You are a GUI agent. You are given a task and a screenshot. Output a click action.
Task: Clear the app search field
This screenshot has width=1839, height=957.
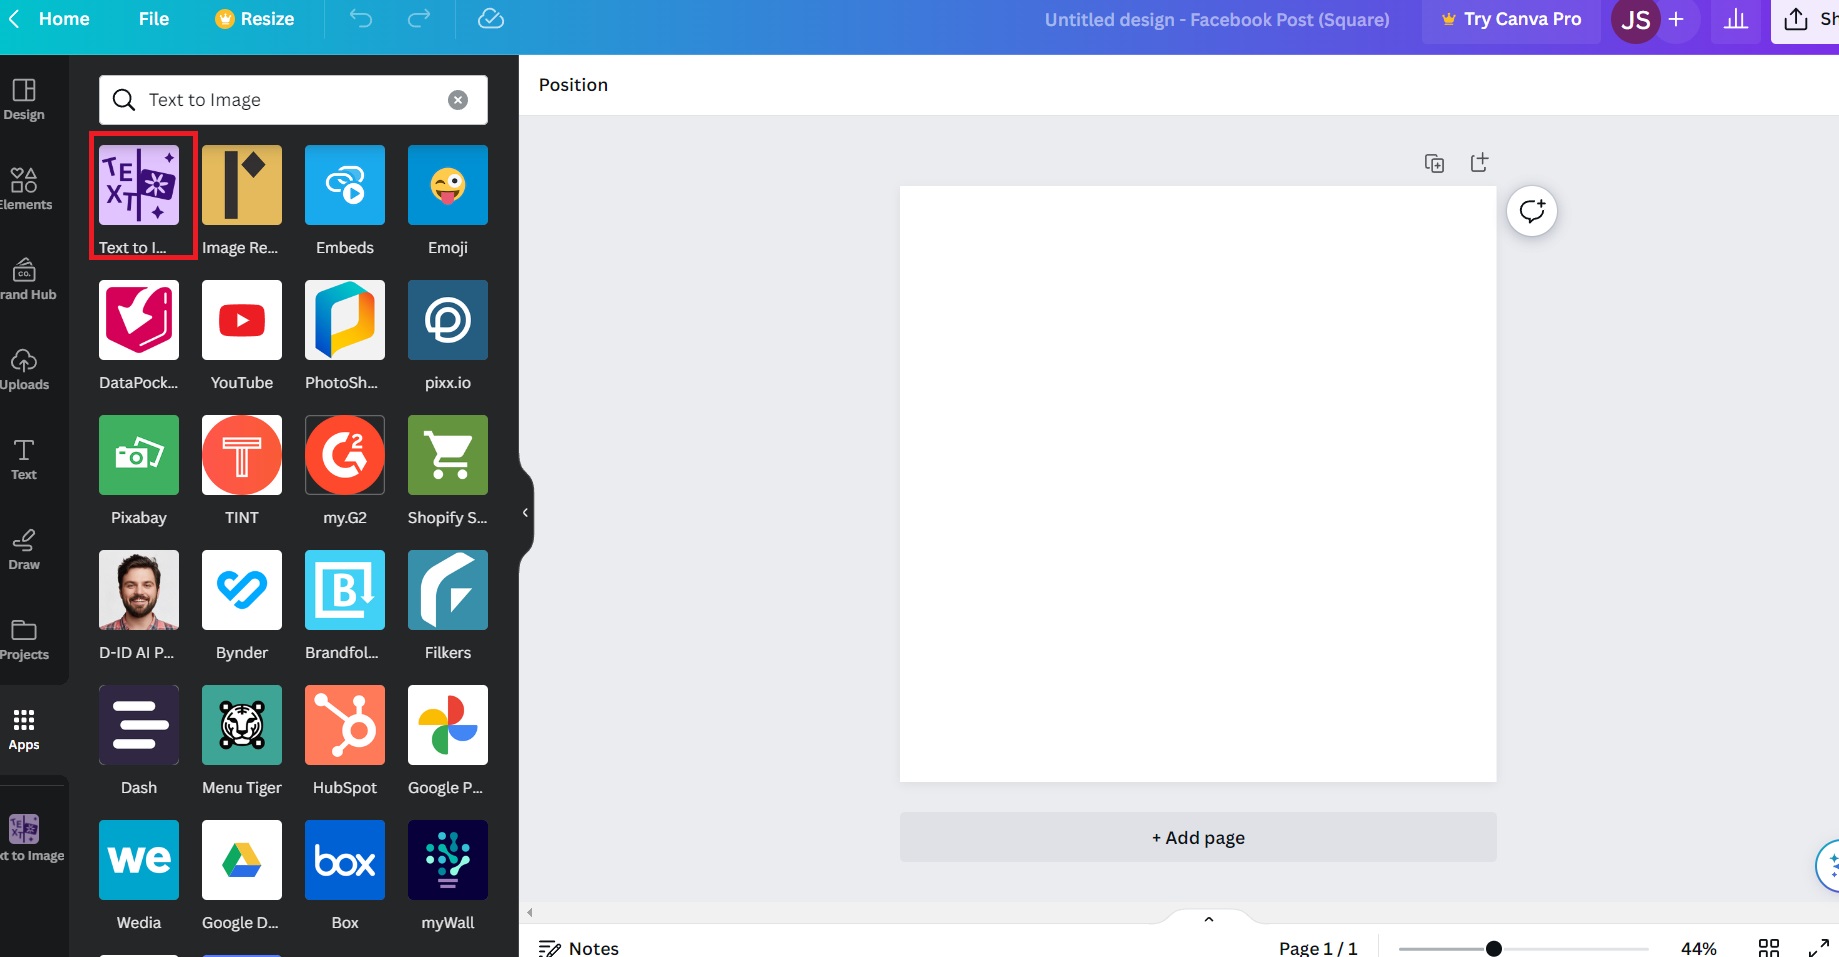(x=458, y=100)
